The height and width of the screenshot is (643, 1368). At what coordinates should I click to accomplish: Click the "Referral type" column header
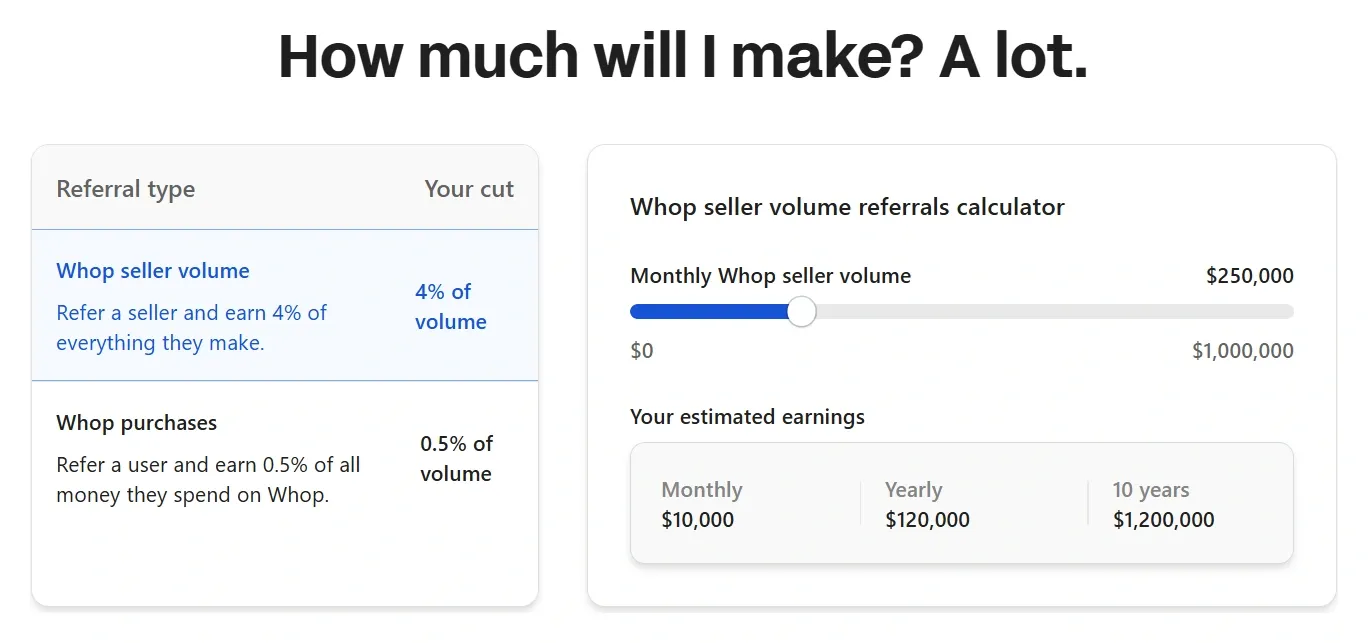coord(126,189)
